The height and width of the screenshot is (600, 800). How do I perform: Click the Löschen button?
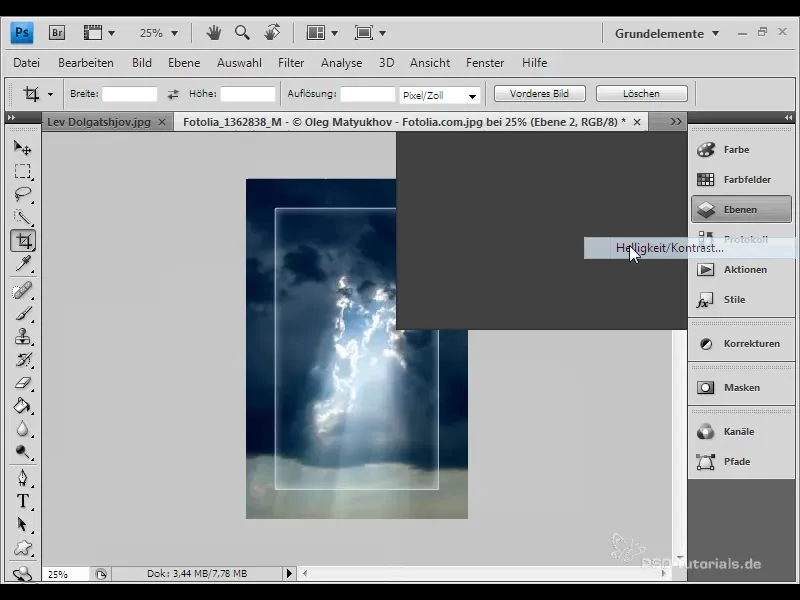coord(641,94)
